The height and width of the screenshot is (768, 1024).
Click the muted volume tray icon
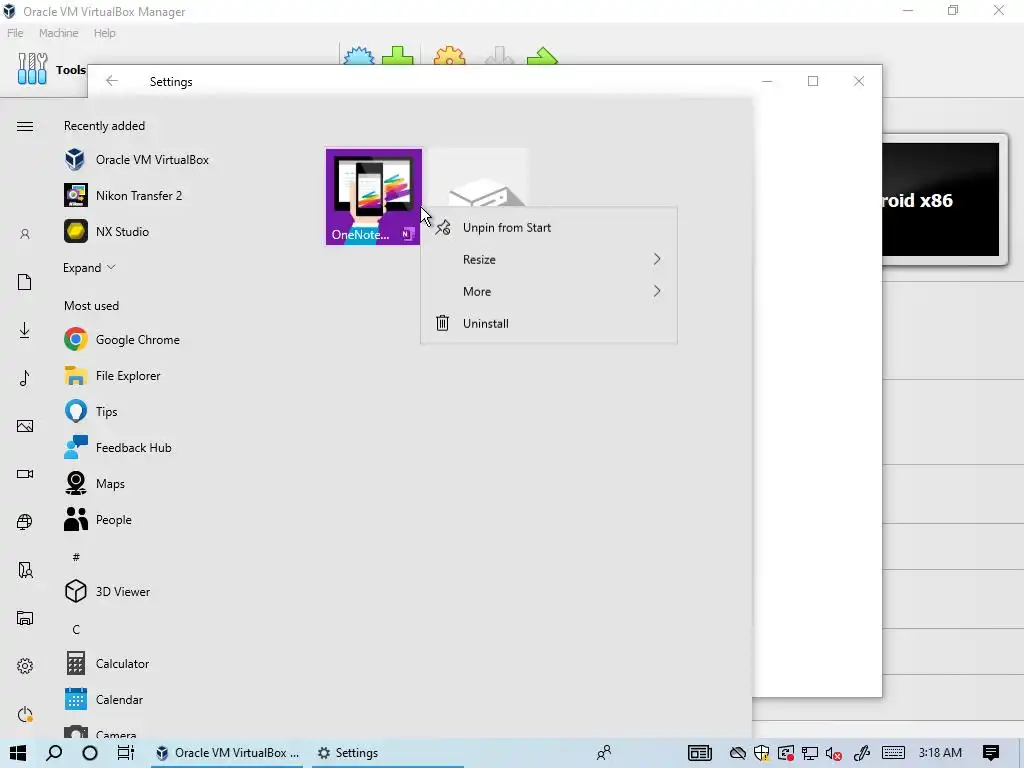point(833,754)
